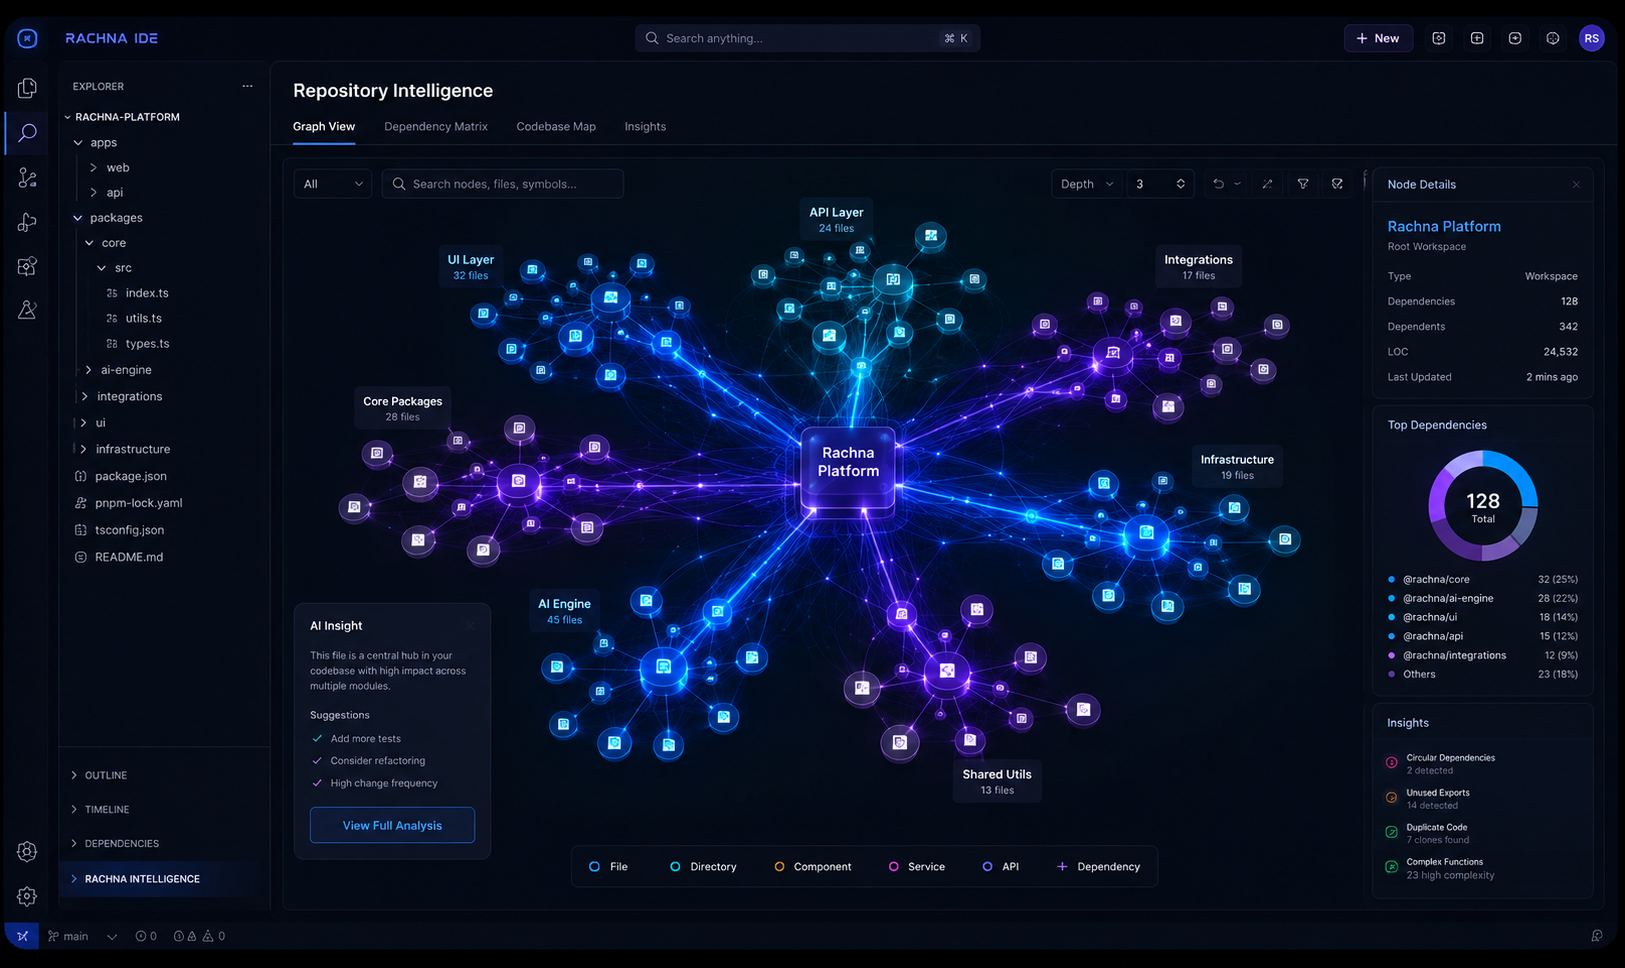Image resolution: width=1625 pixels, height=968 pixels.
Task: Check the Consider refactoring suggestion
Action: 317,761
